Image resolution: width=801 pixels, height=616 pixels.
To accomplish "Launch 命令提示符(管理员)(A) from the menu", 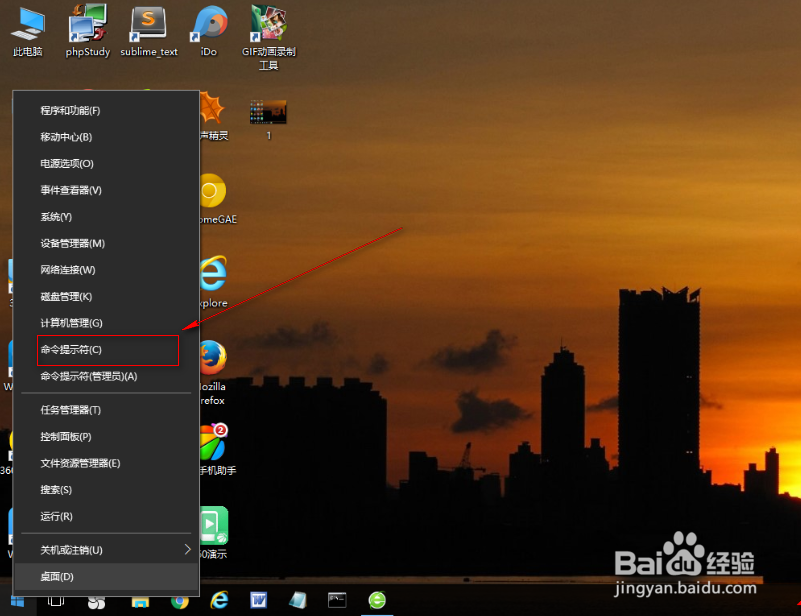I will pos(106,376).
